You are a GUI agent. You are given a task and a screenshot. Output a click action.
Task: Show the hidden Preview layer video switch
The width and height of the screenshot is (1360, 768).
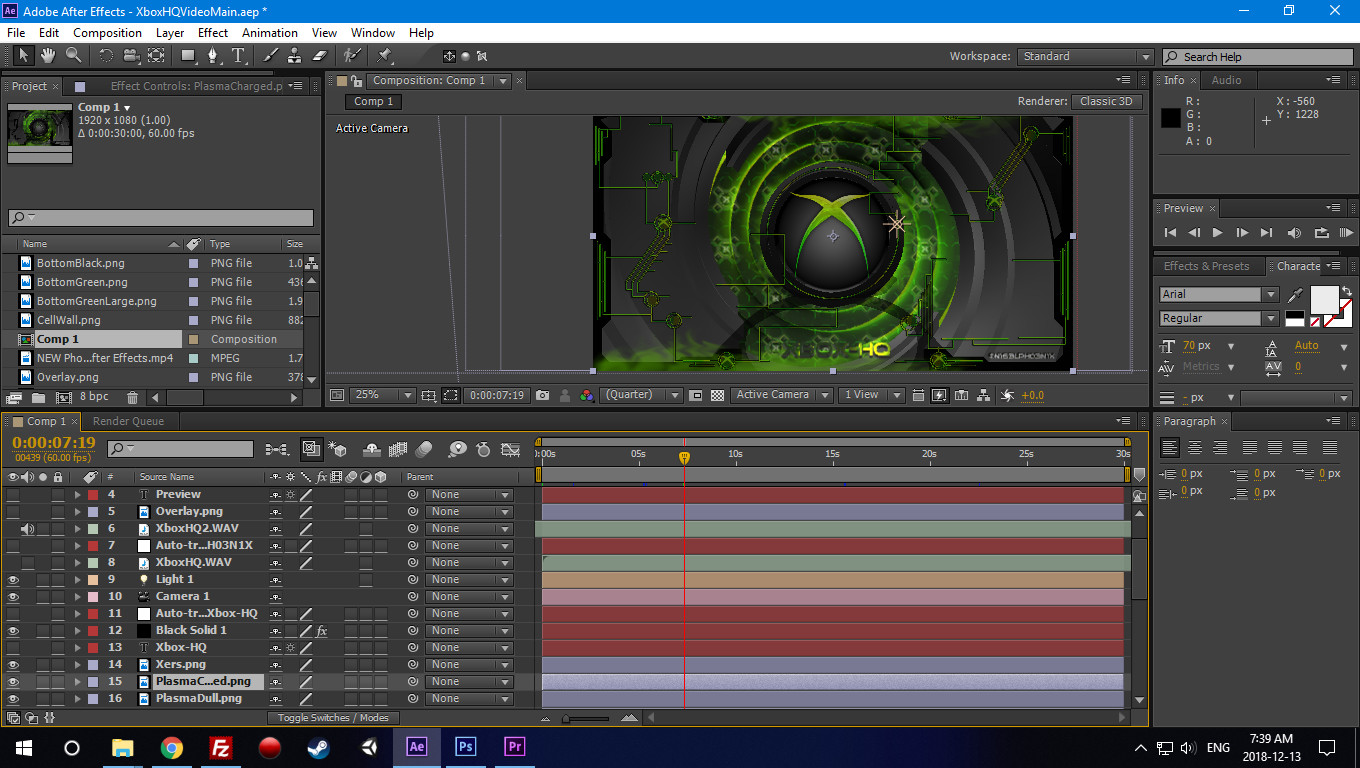pos(13,494)
